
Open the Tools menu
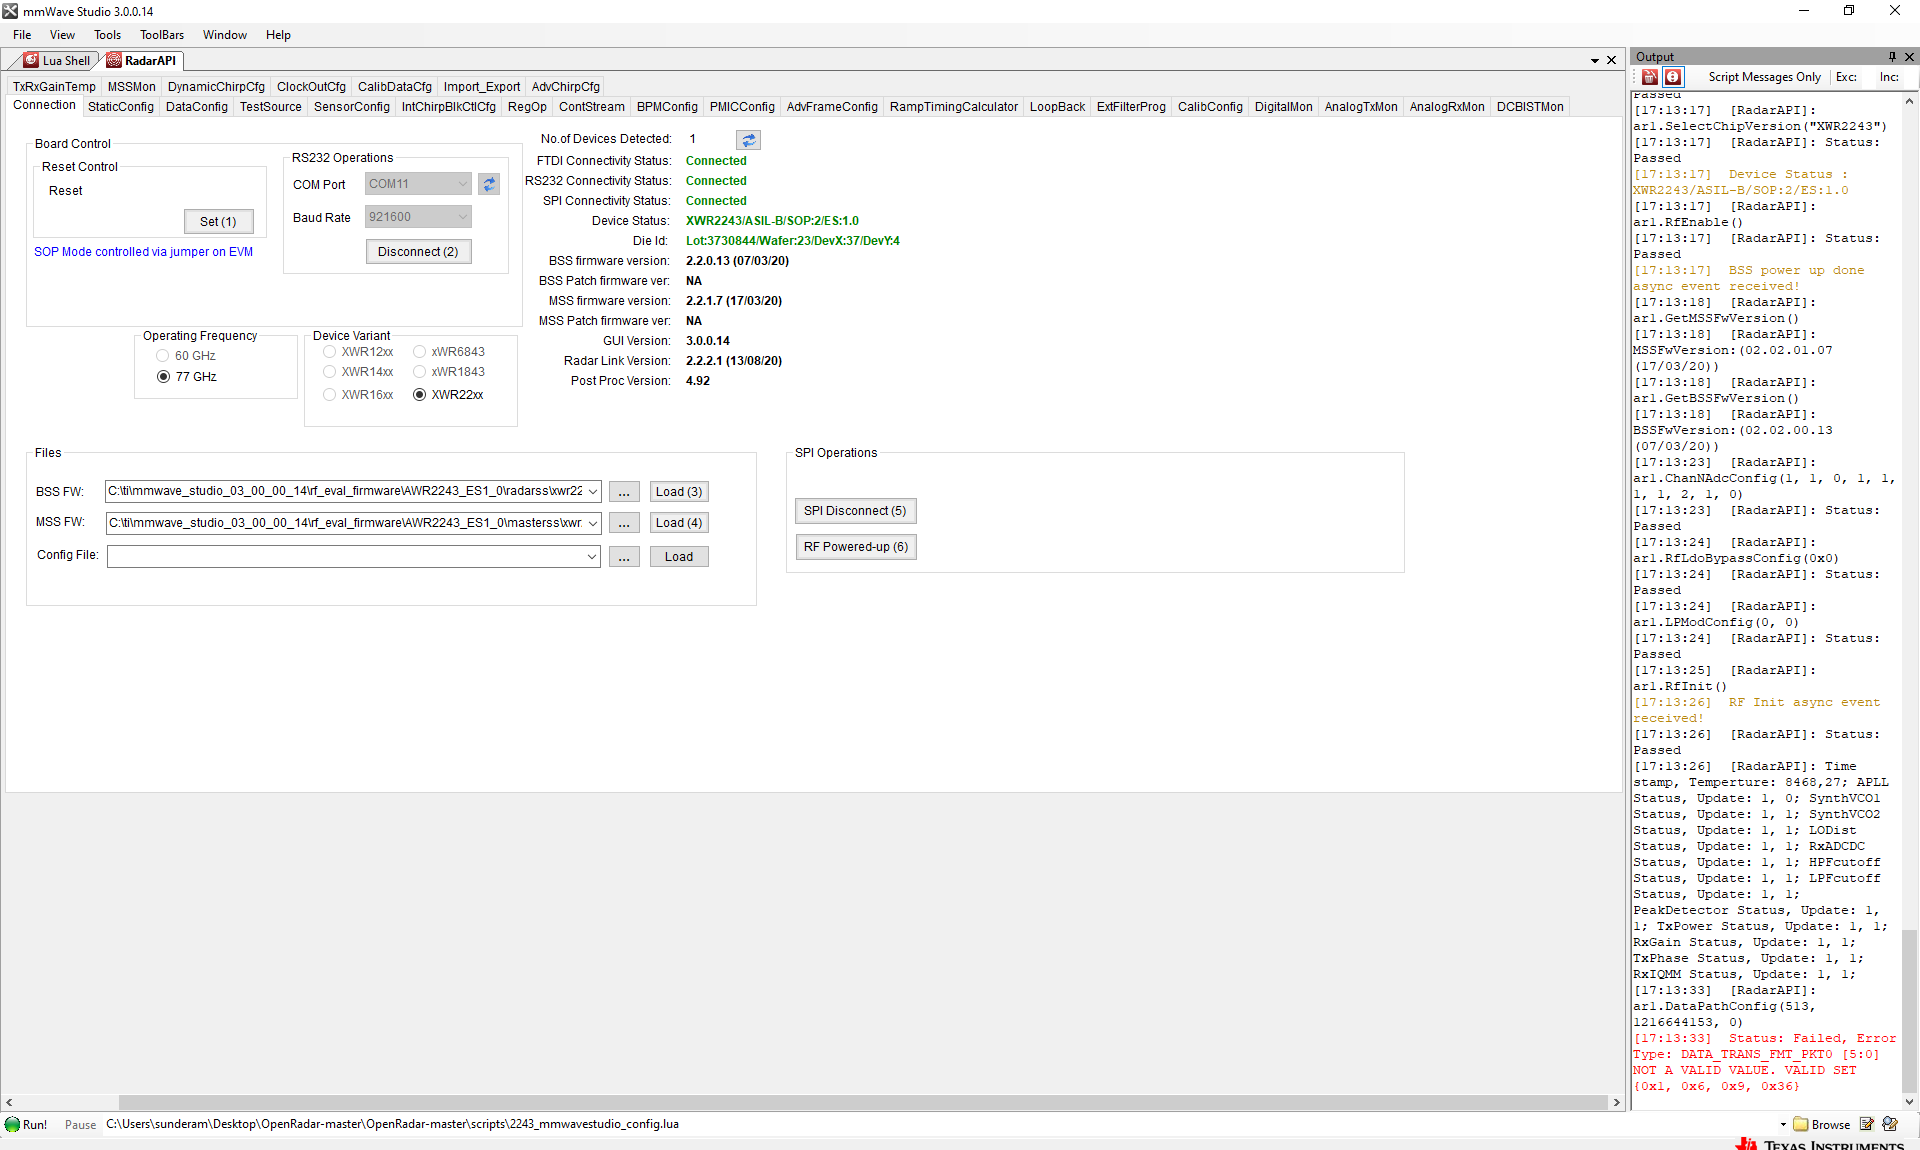[107, 35]
